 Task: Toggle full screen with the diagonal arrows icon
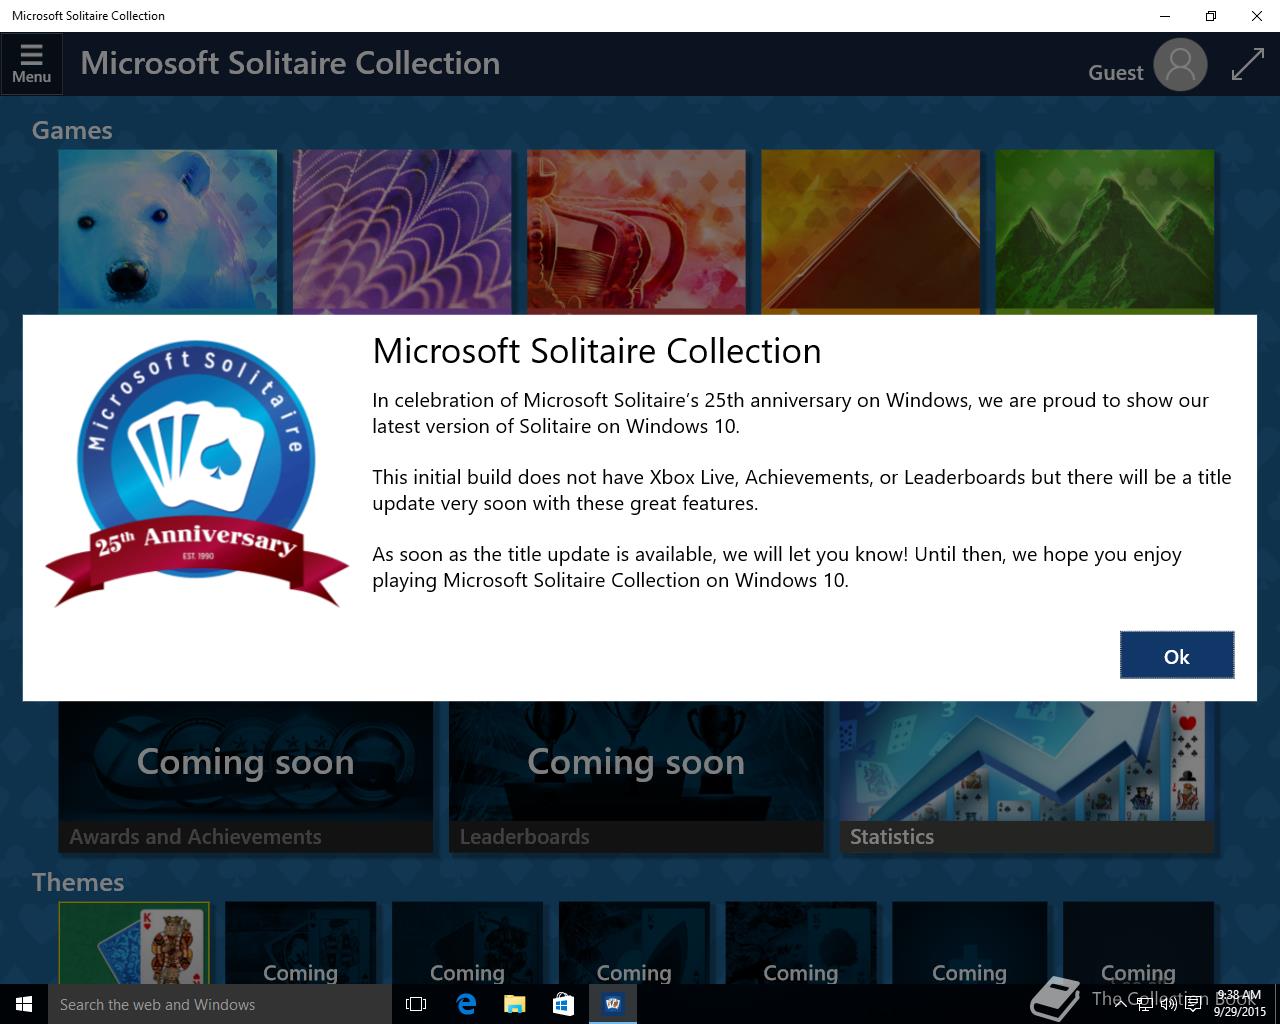click(x=1248, y=64)
